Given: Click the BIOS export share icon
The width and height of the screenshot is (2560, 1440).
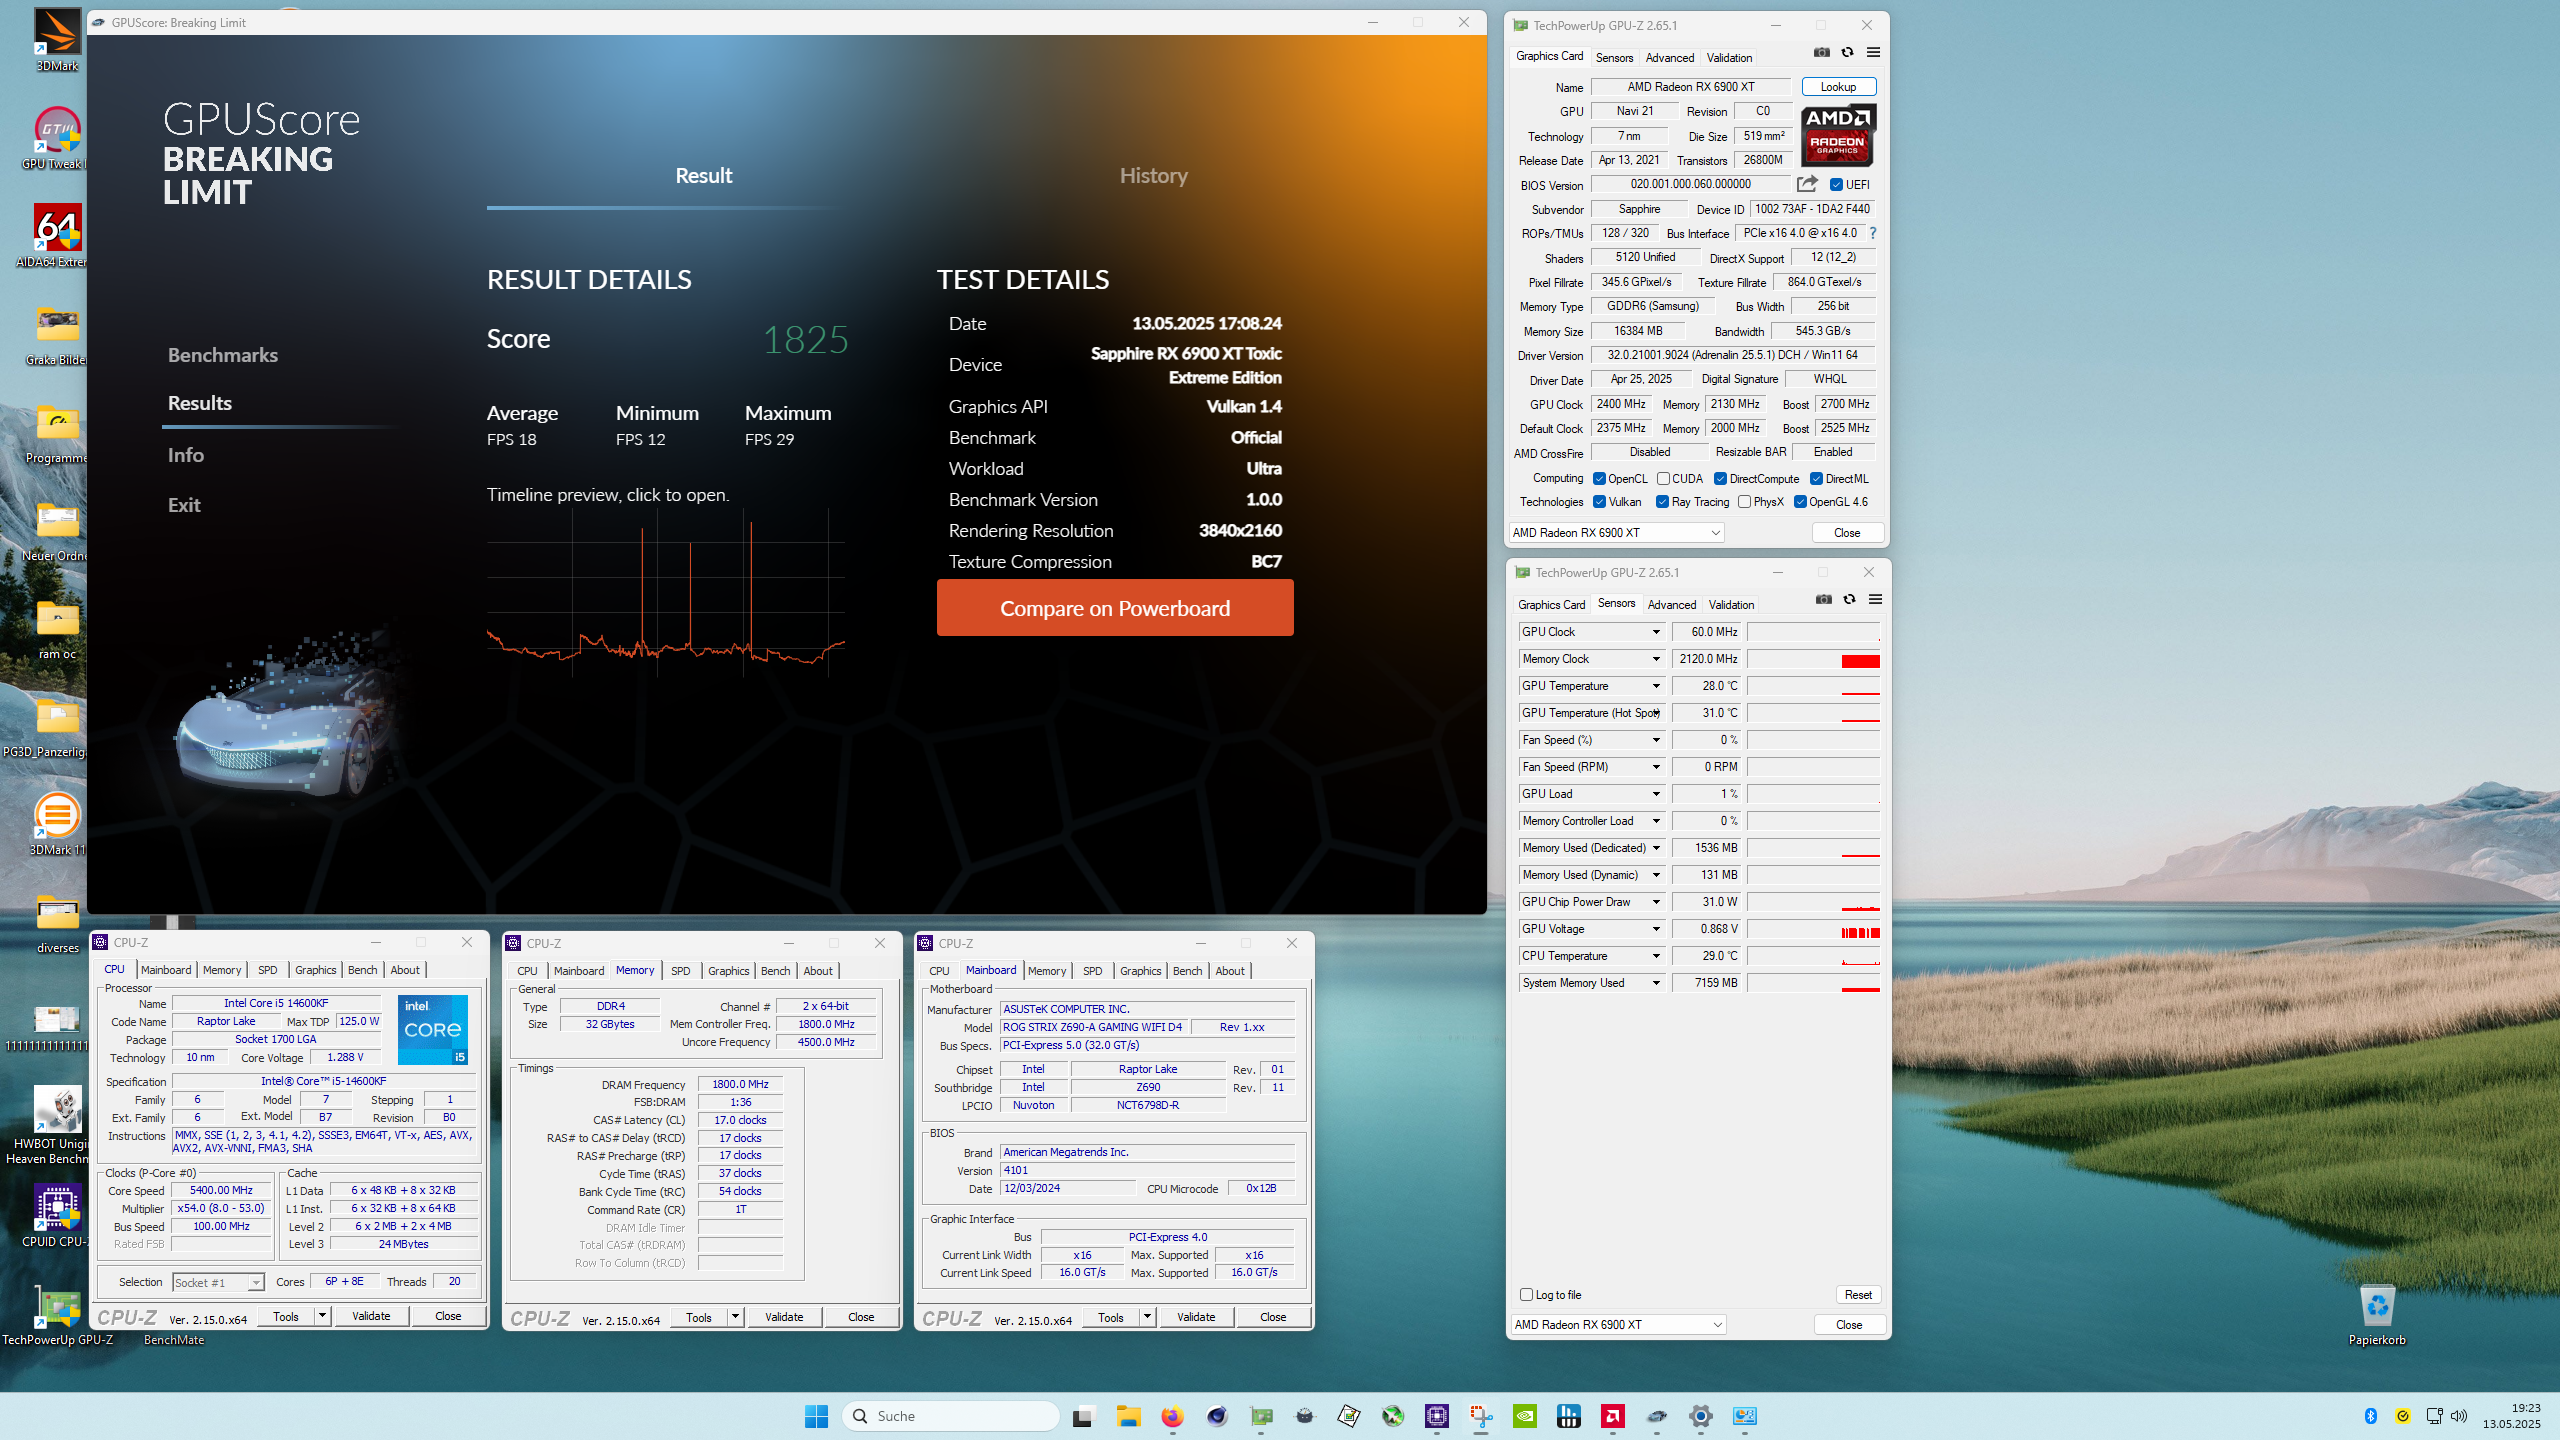Looking at the screenshot, I should point(1807,184).
